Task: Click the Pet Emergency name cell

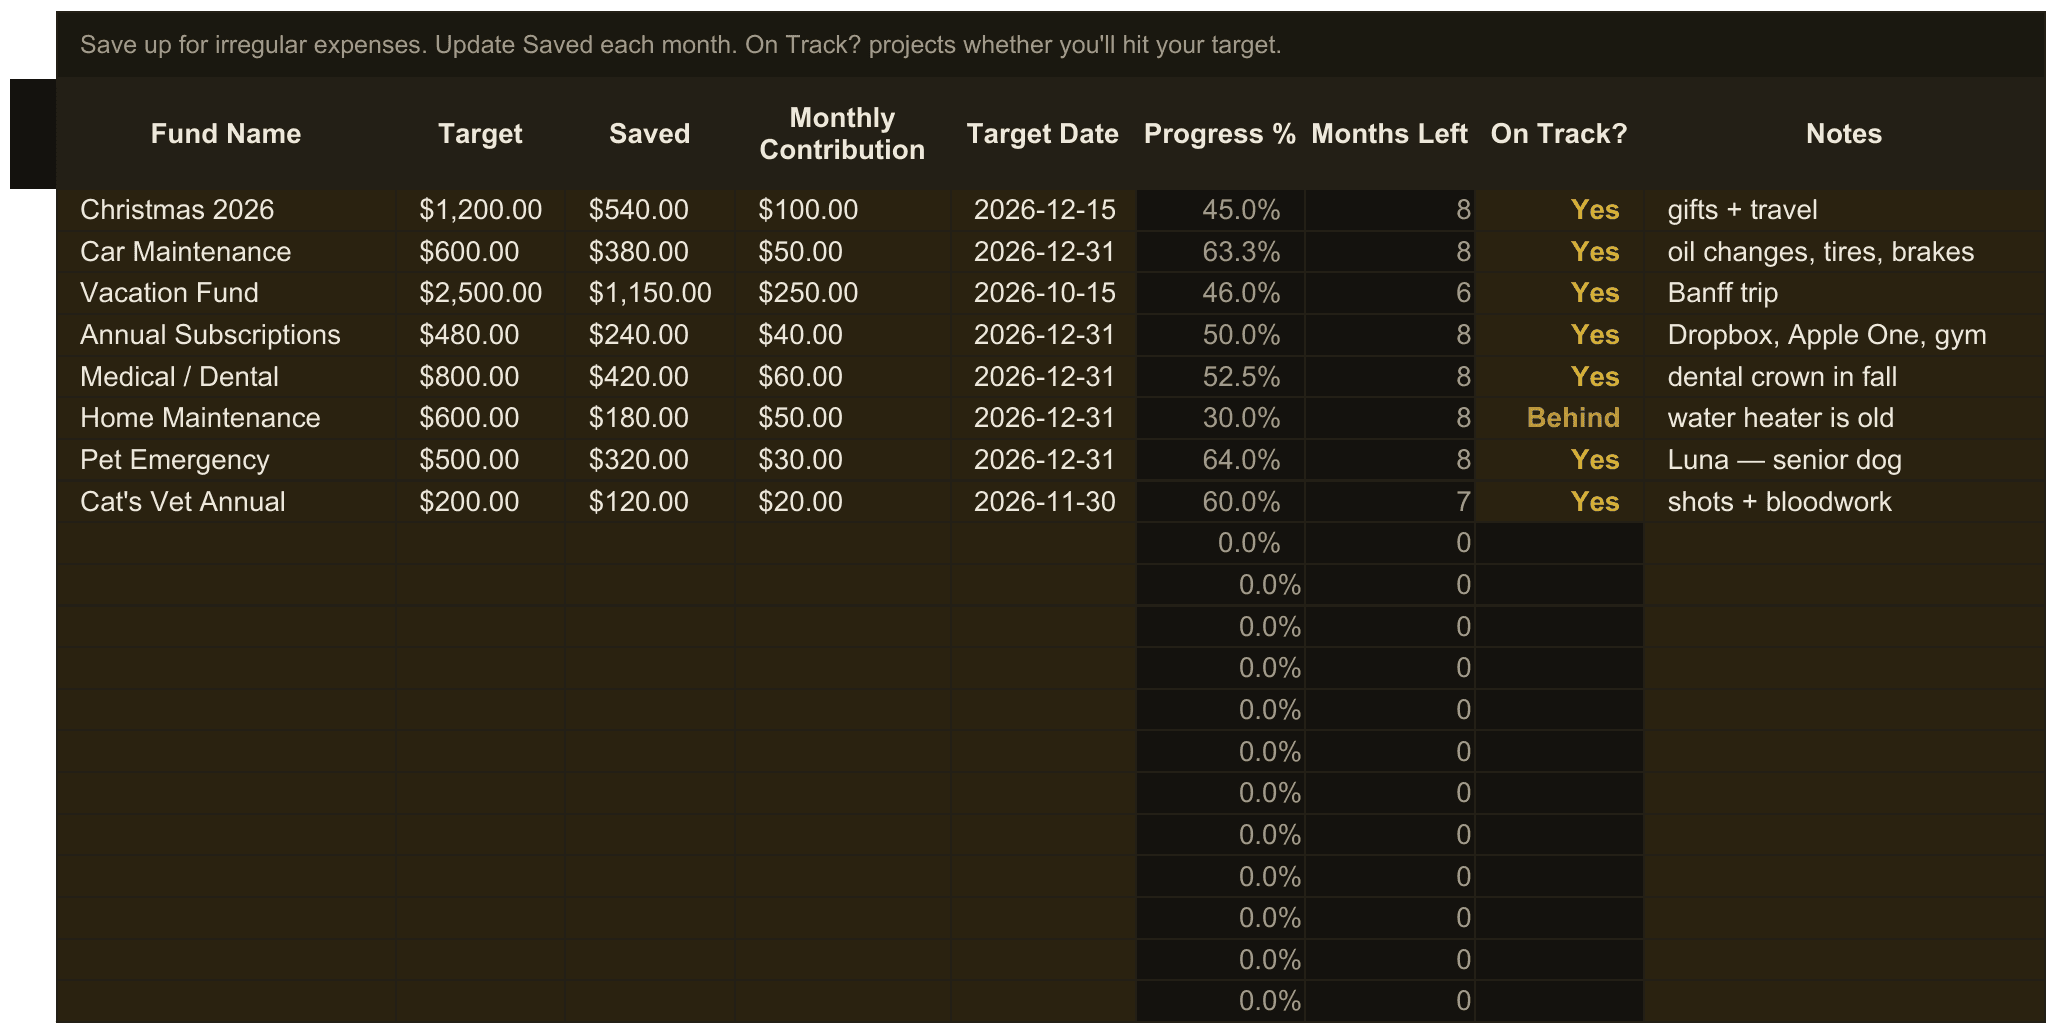Action: click(226, 460)
